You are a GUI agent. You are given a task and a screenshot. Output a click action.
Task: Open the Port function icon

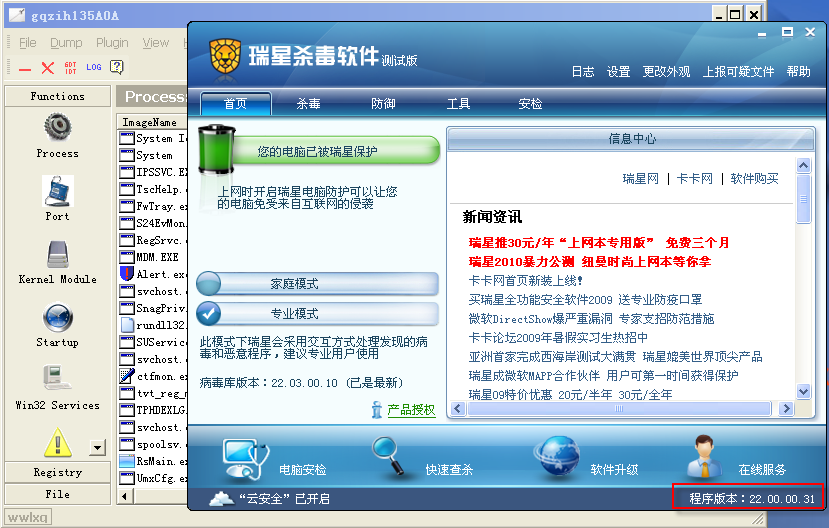[x=58, y=191]
